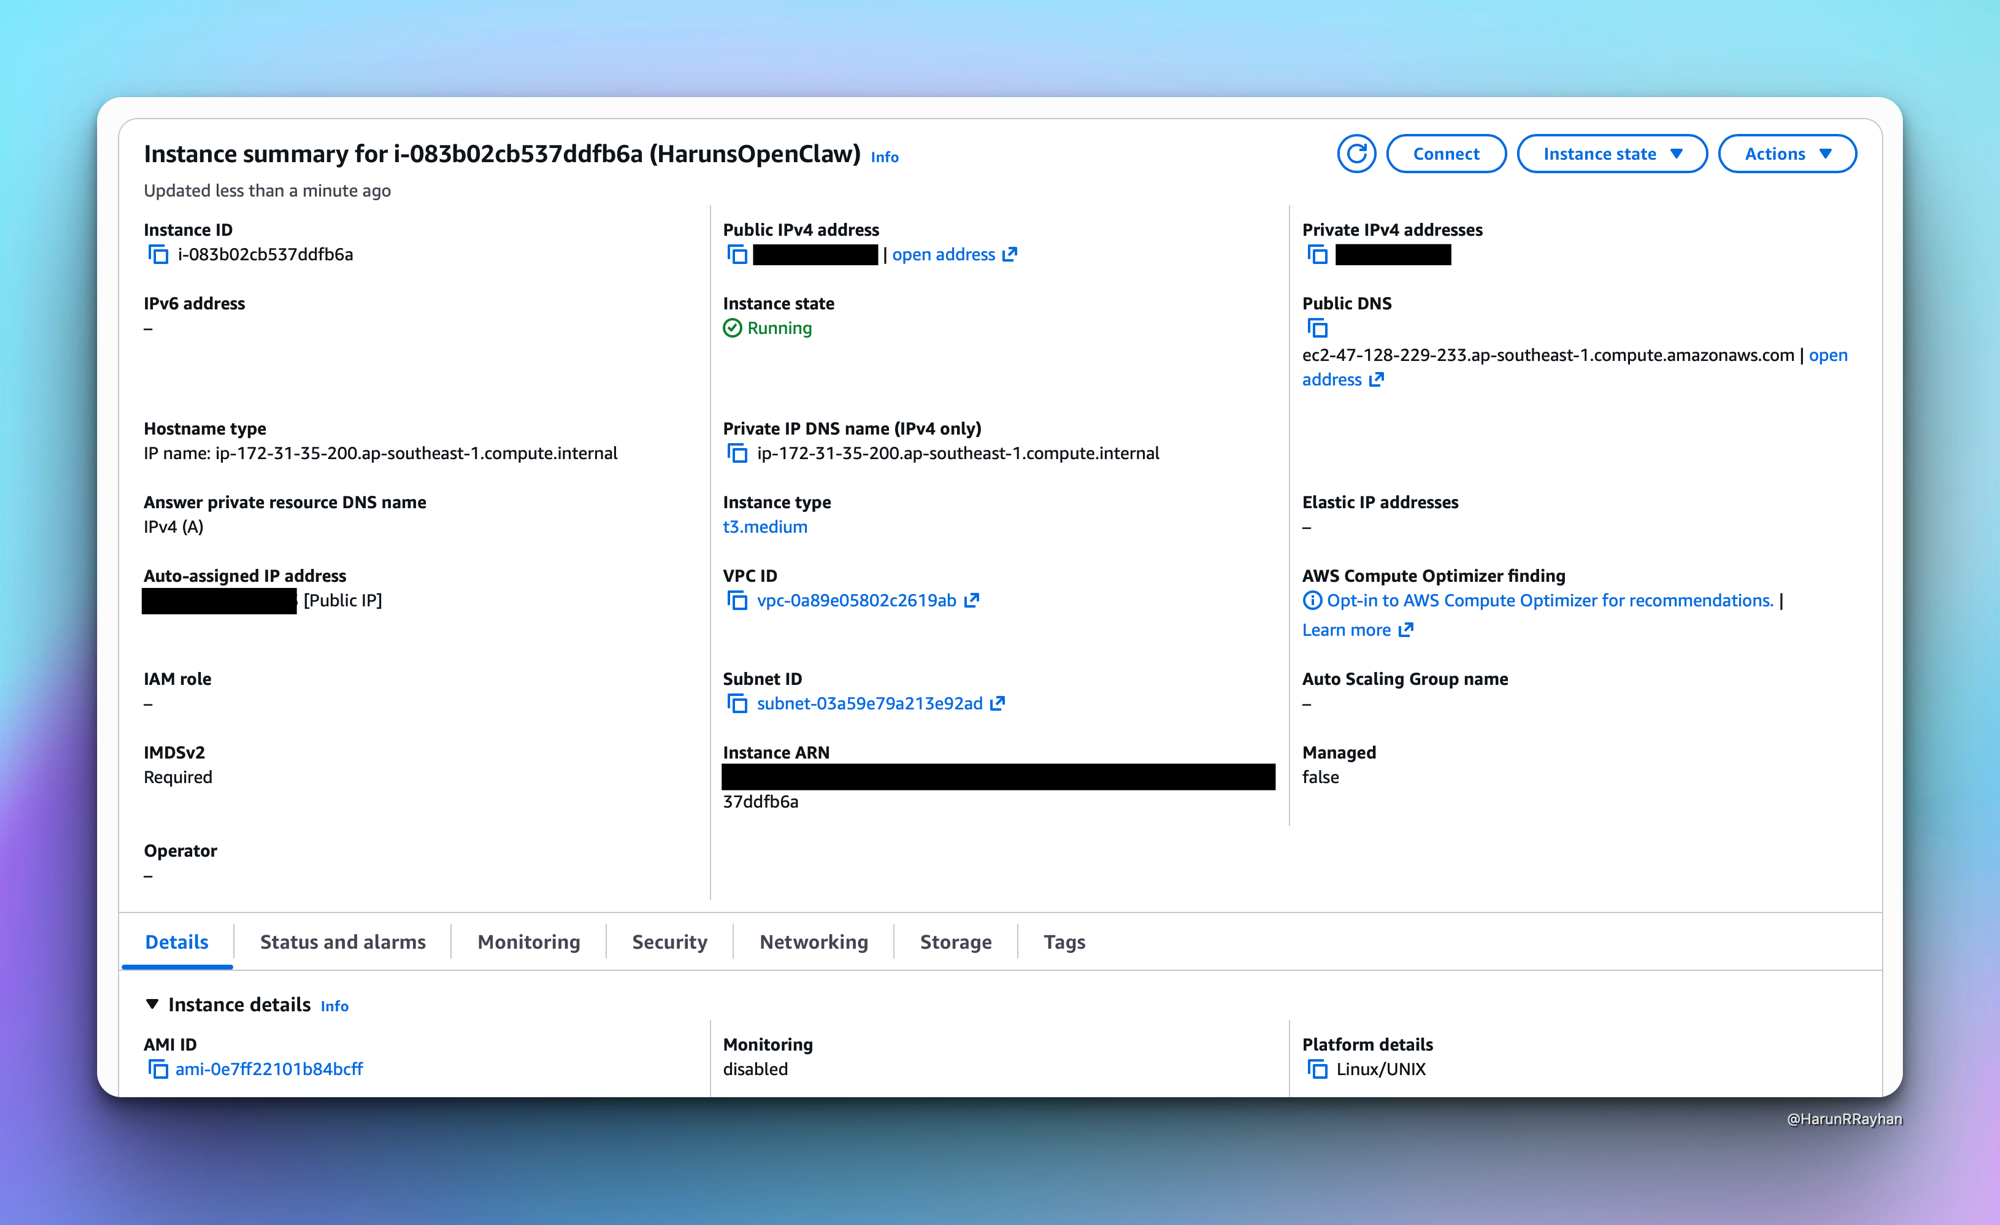2000x1225 pixels.
Task: Click Info link beside Instance details
Action: click(x=334, y=1006)
